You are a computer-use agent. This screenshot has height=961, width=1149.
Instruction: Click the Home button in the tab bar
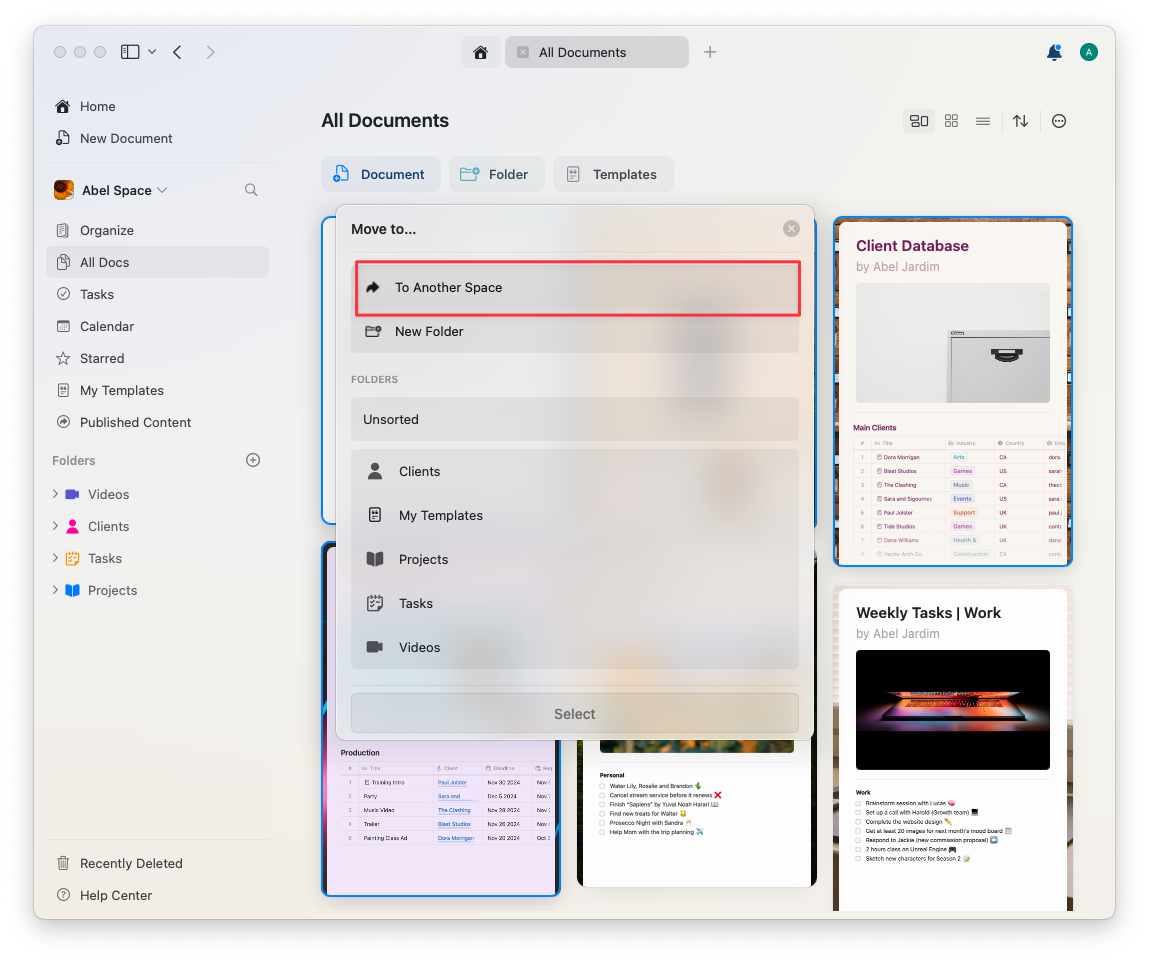coord(481,51)
